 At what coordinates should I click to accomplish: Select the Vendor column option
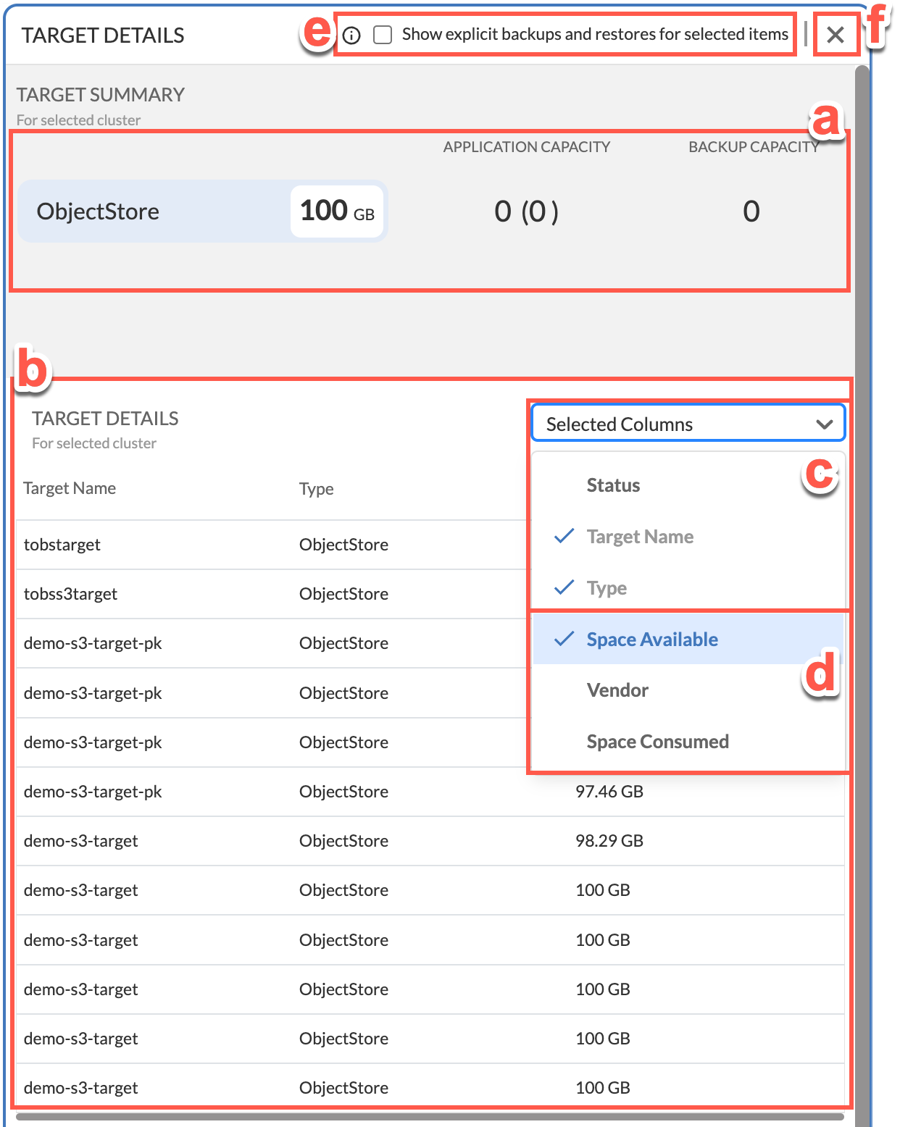[617, 690]
